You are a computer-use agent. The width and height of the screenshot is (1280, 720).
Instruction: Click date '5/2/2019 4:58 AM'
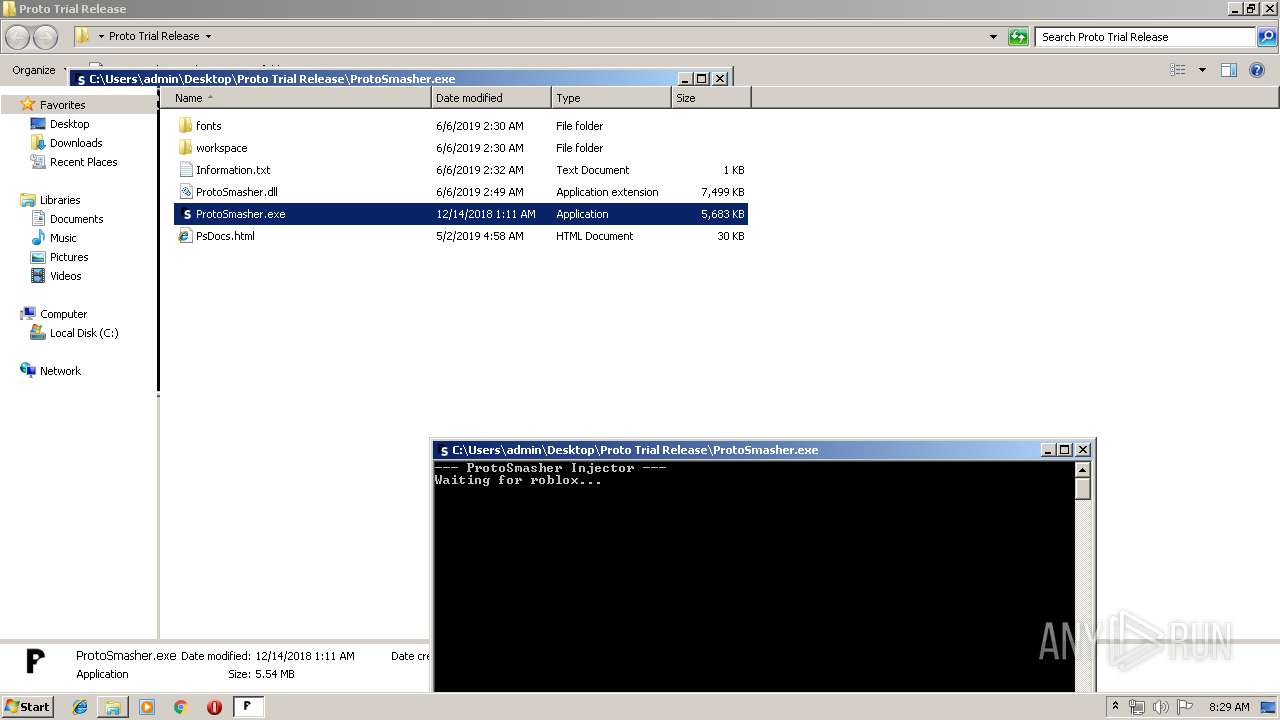(x=480, y=236)
